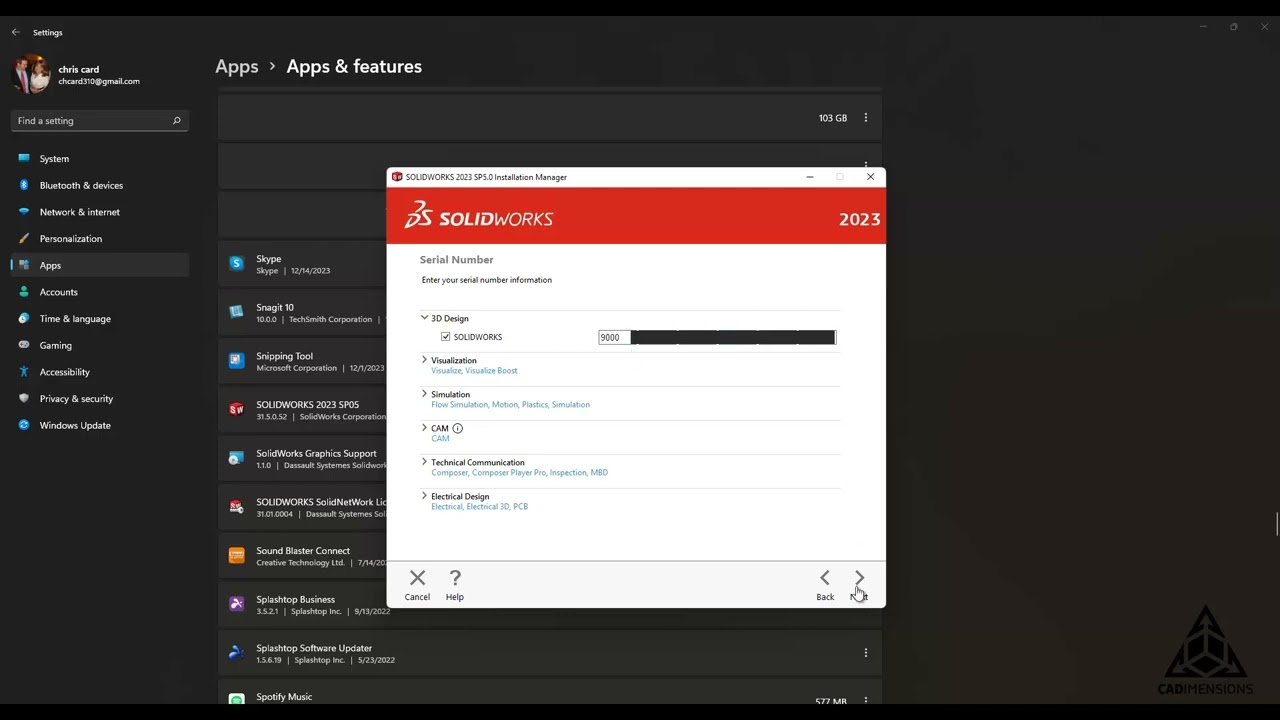Select the Snagit 10 list entry
The image size is (1280, 720).
click(x=302, y=313)
